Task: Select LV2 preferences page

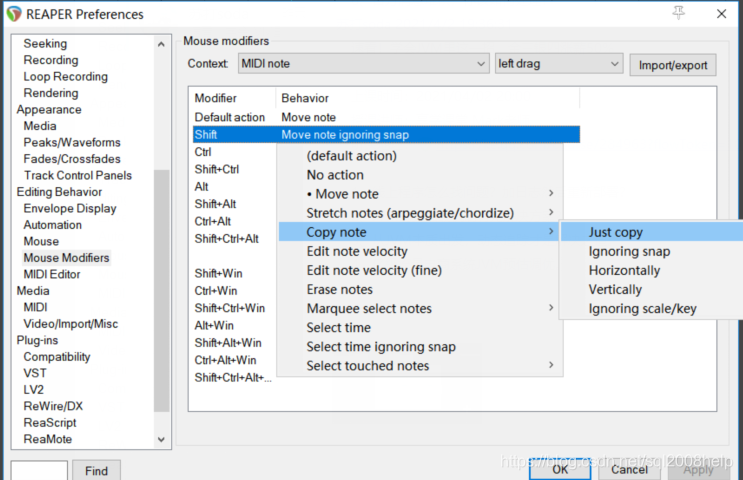Action: (x=34, y=389)
